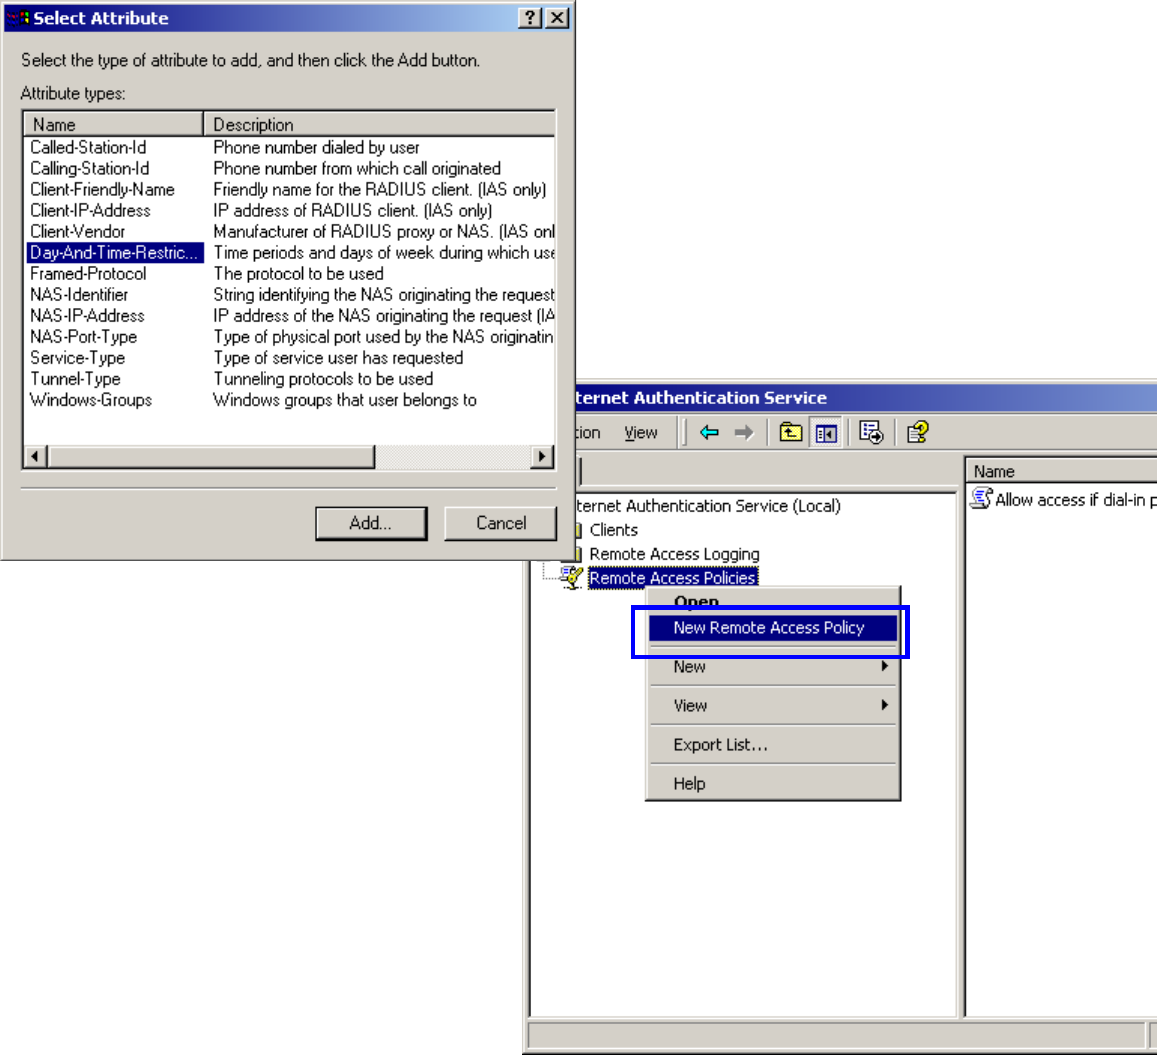Click the right scroll arrow of attribute list
1157x1055 pixels.
(x=542, y=457)
